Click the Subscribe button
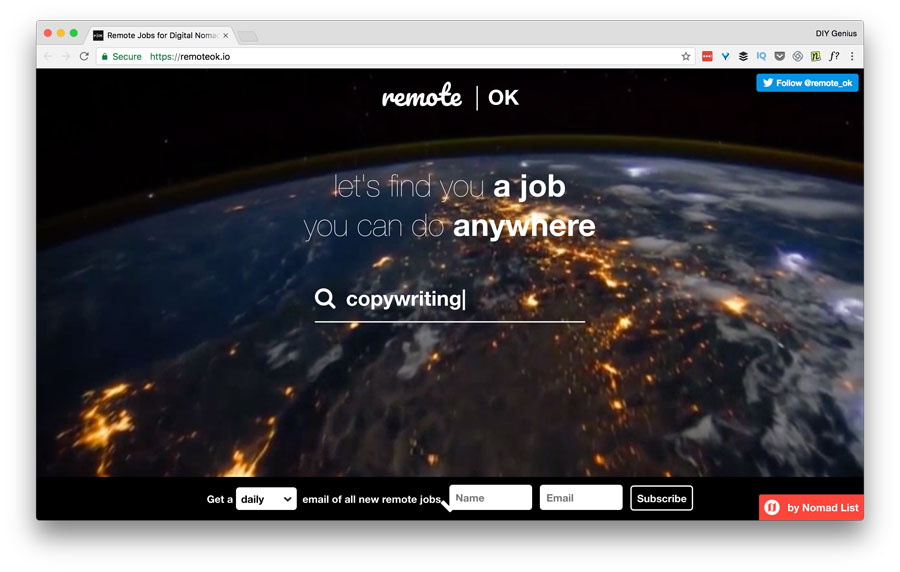 (661, 498)
